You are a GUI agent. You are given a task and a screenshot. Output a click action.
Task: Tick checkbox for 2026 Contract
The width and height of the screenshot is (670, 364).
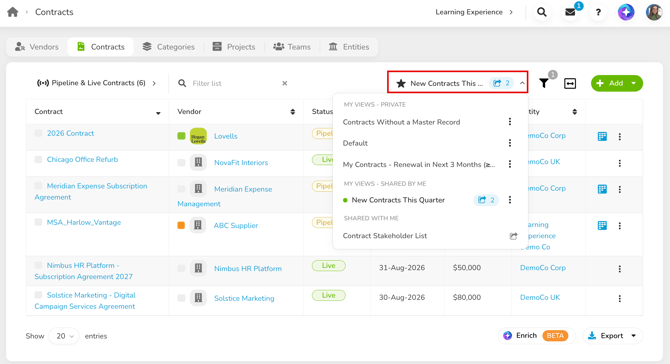click(38, 133)
